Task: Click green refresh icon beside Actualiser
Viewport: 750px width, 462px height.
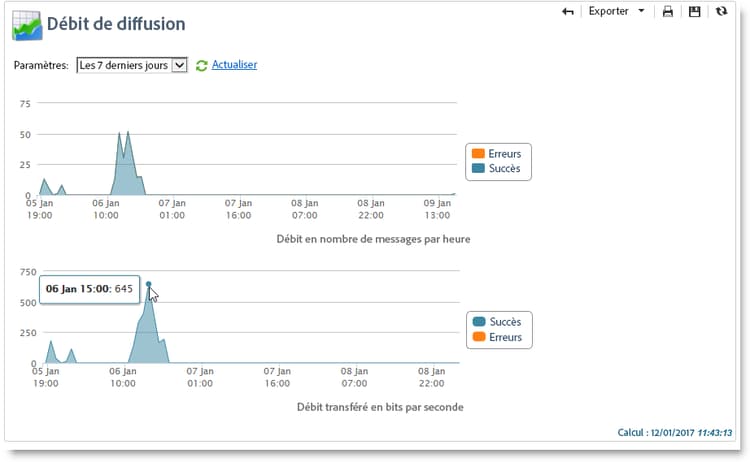Action: pos(201,66)
